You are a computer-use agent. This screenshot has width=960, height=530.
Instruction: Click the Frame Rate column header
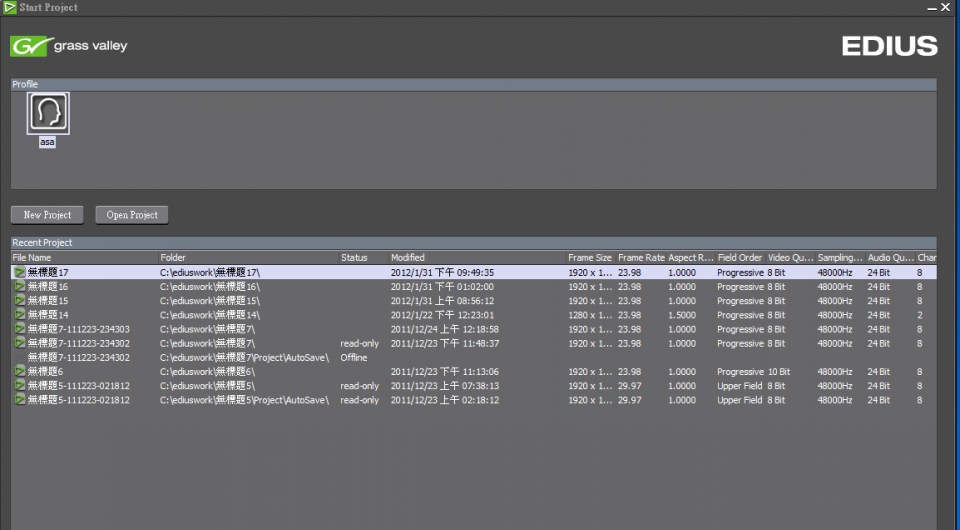640,258
